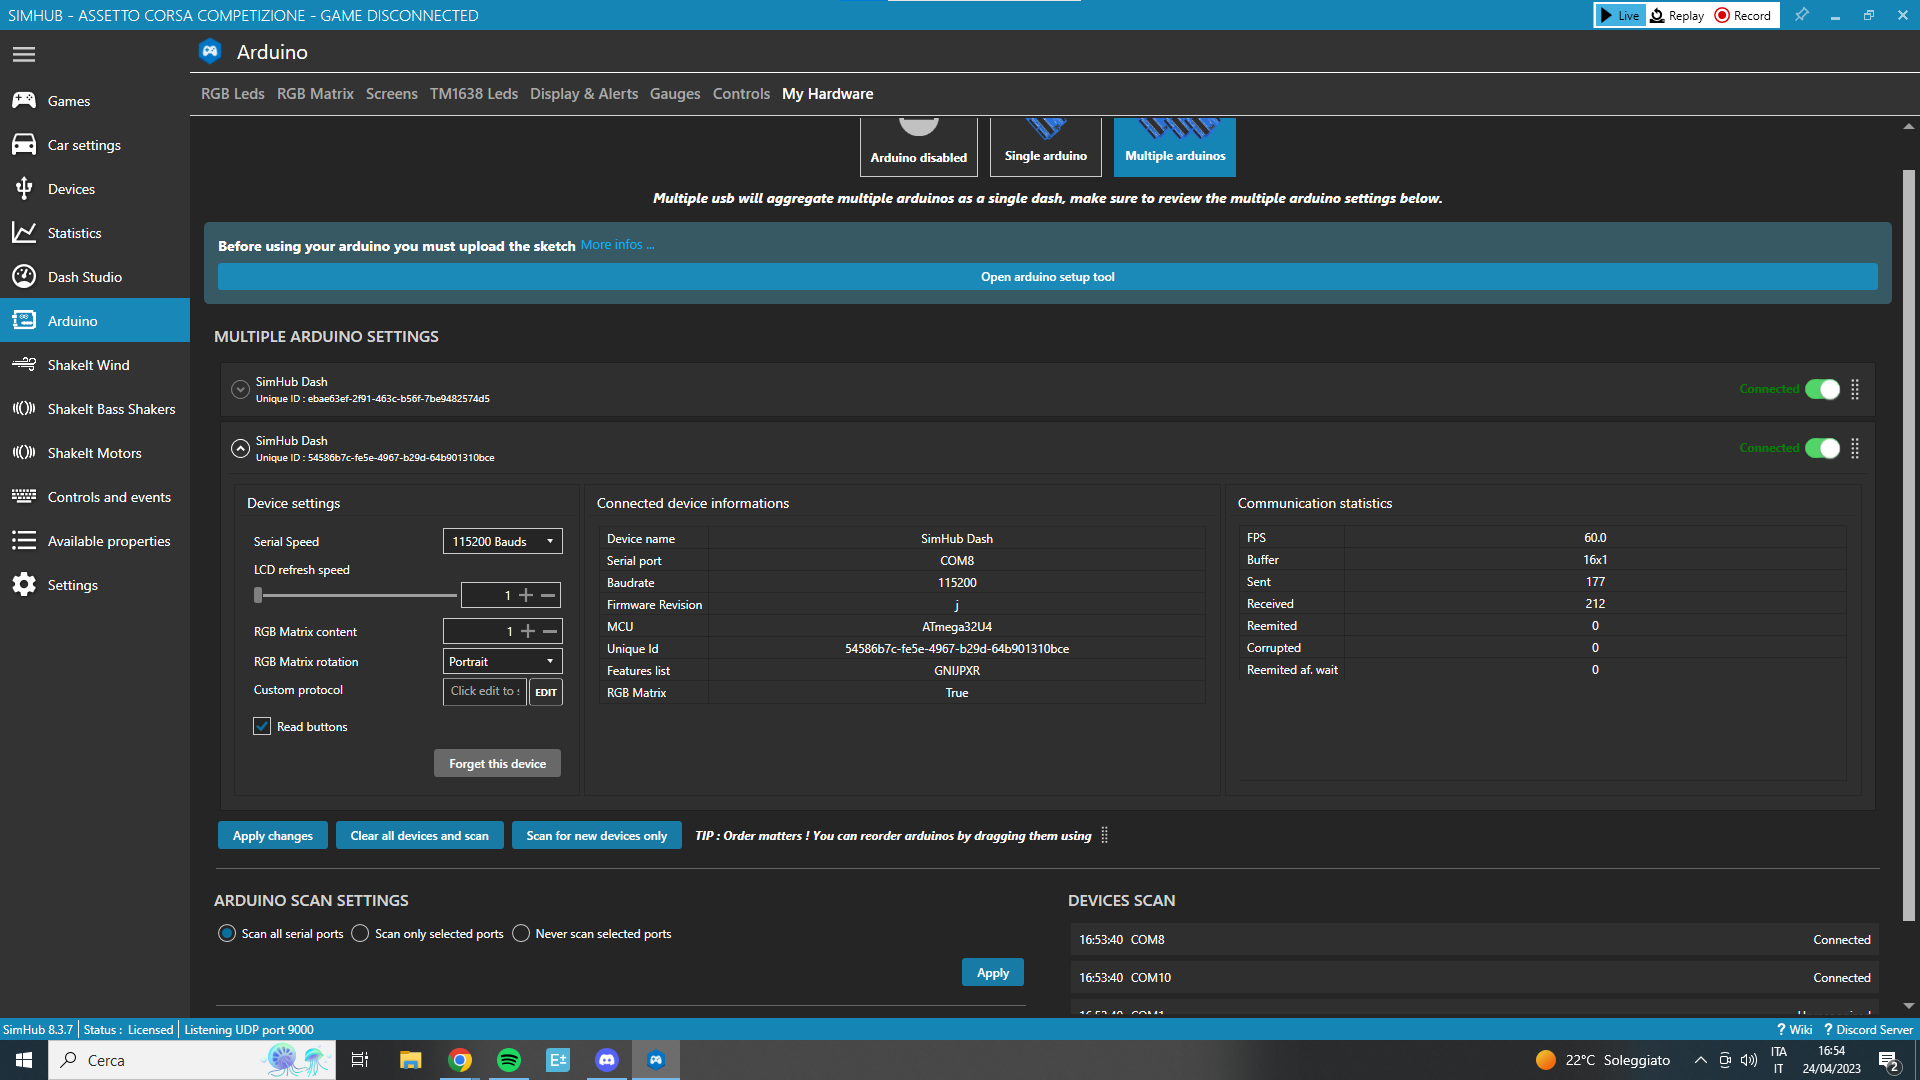Go to the Devices section

click(x=95, y=189)
